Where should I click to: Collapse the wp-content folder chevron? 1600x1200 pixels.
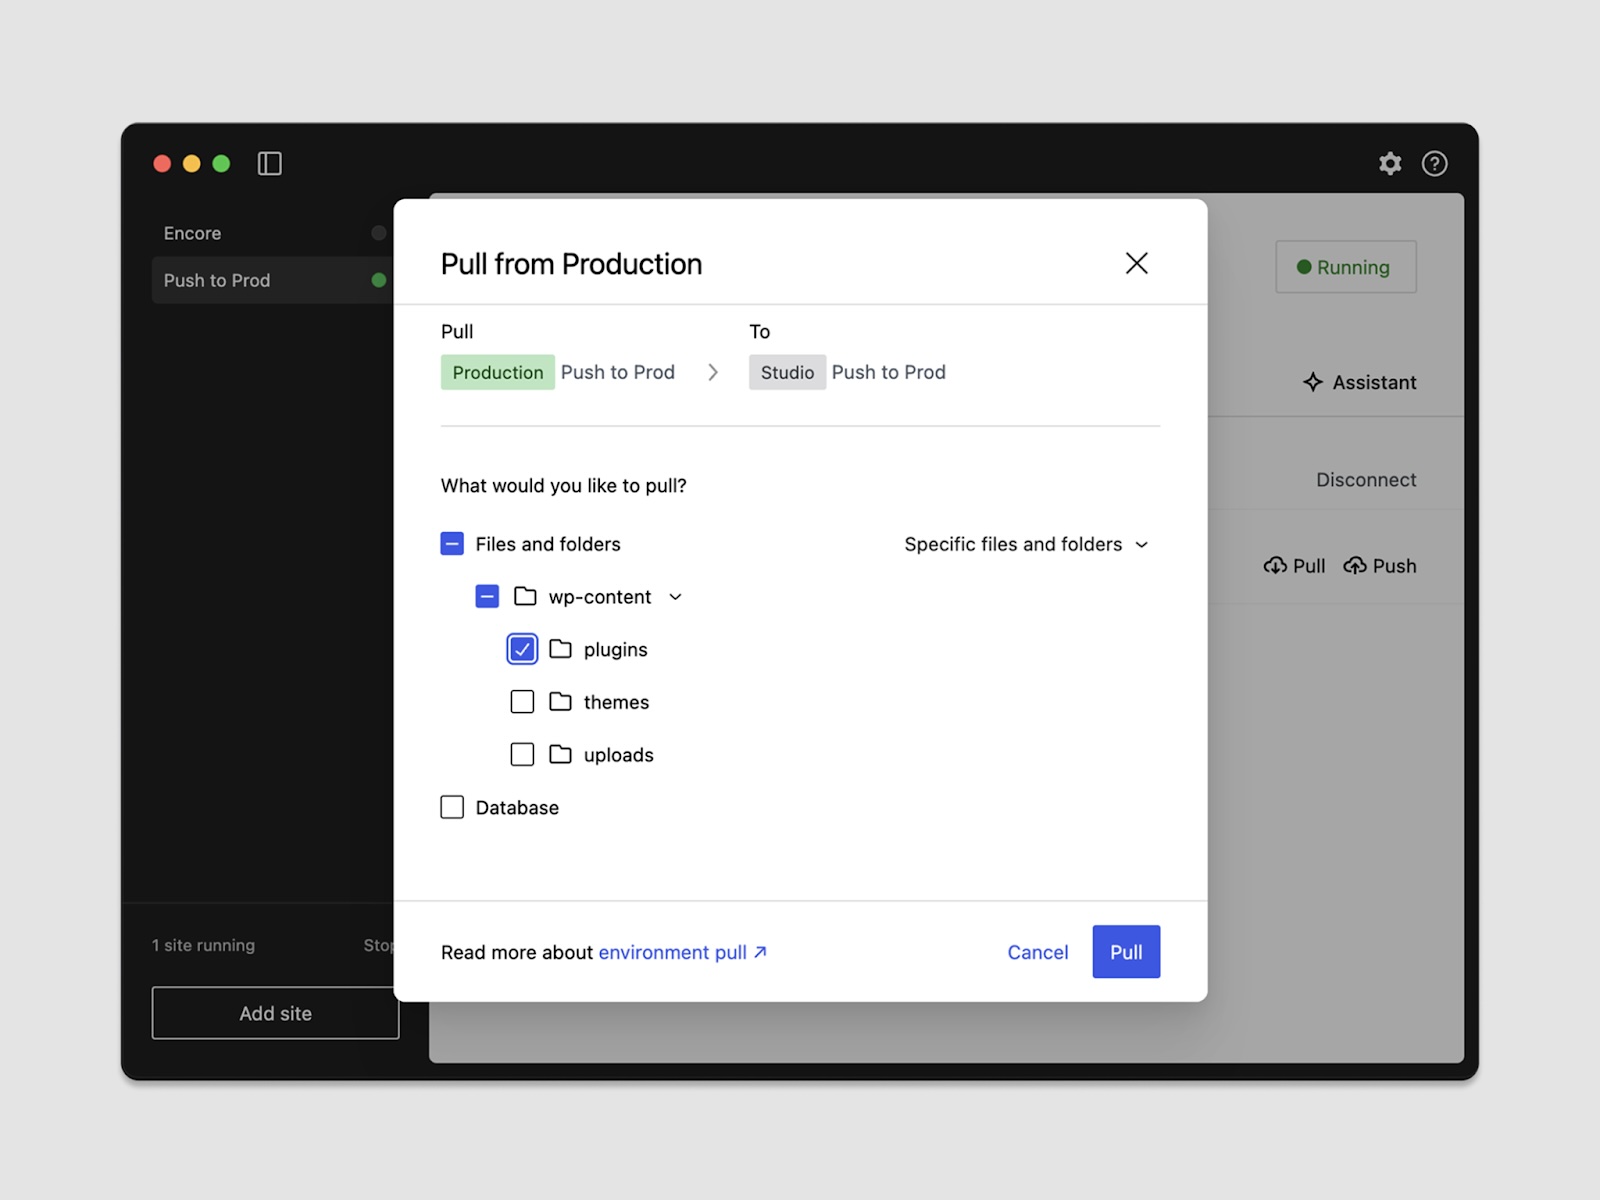pos(675,597)
